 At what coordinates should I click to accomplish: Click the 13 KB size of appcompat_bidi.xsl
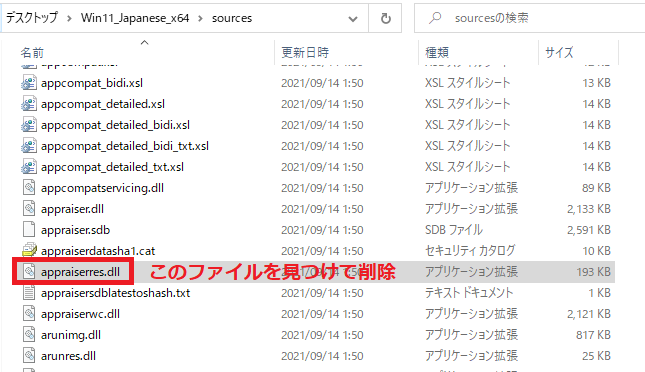click(596, 83)
